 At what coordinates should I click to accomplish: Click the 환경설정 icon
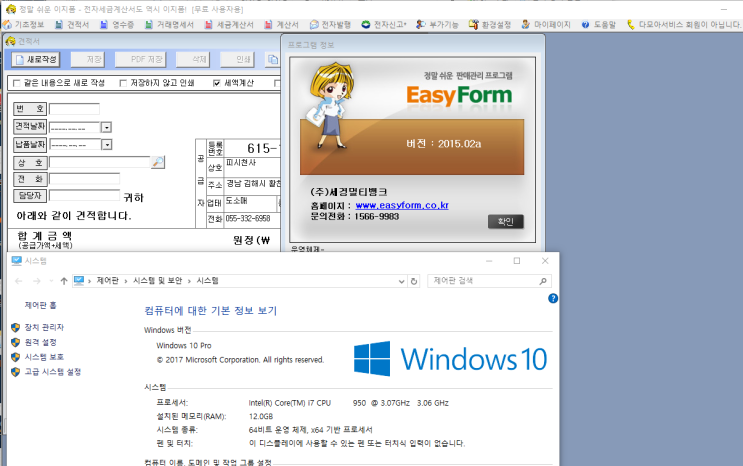point(473,25)
